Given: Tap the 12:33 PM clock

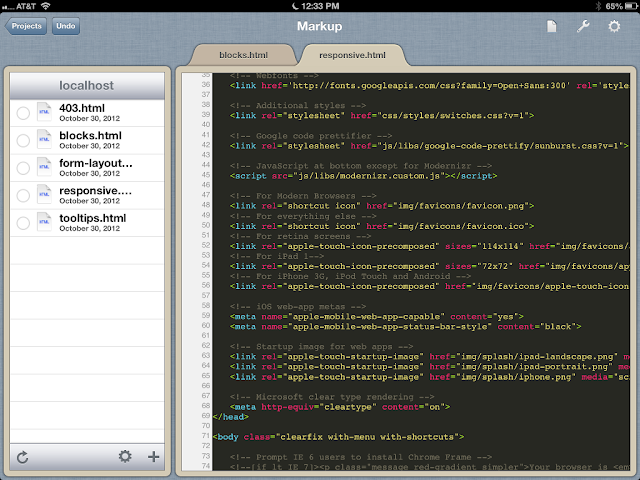Looking at the screenshot, I should tap(320, 6).
